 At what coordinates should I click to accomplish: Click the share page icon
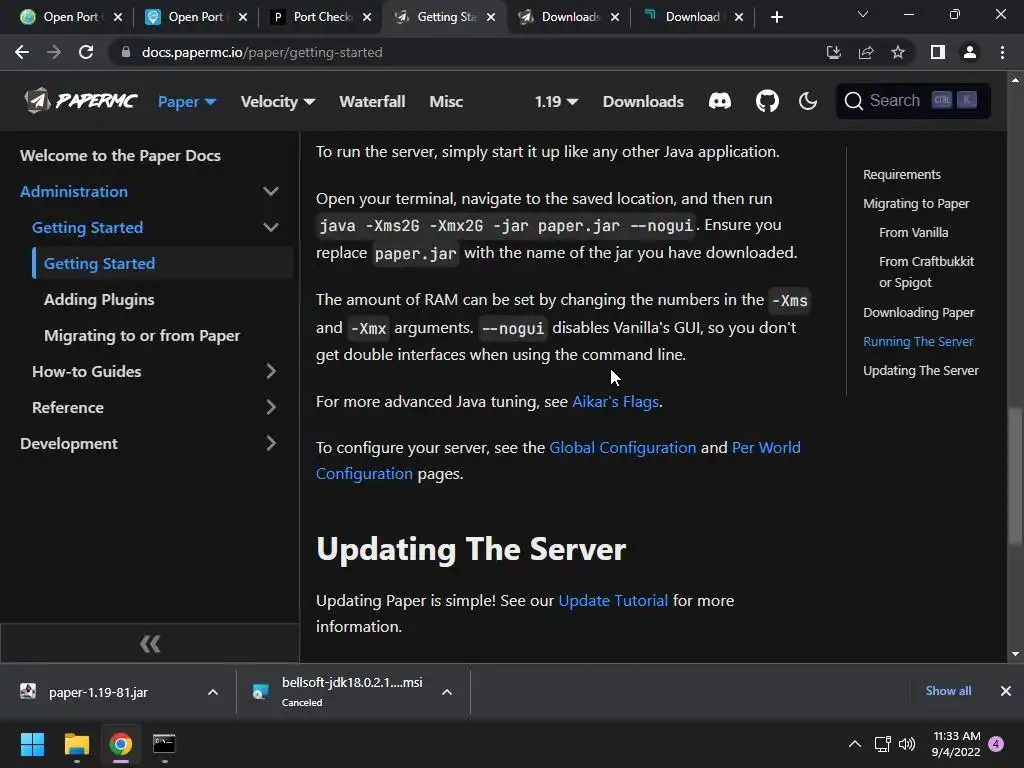[x=866, y=52]
